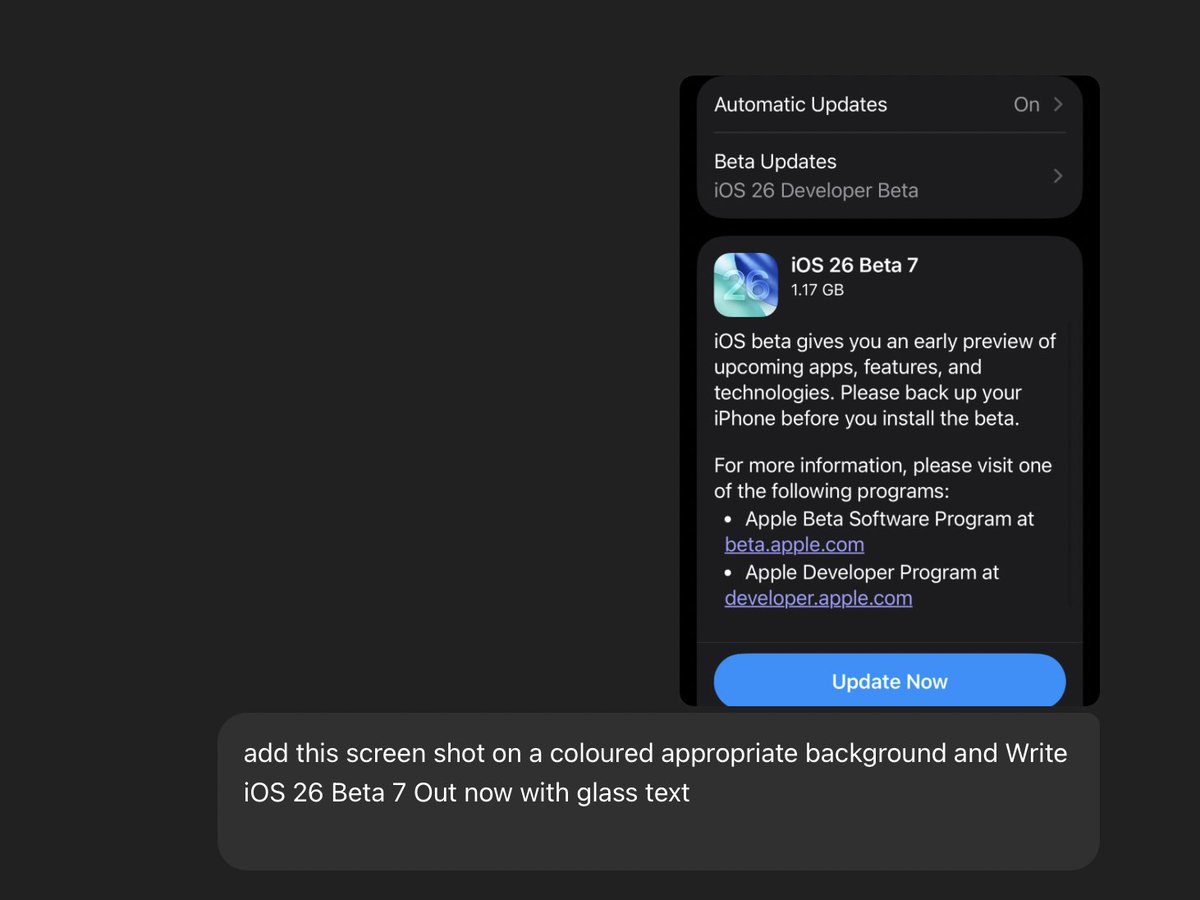Screen dimensions: 1200x900
Task: Open the developer.apple.com link
Action: click(818, 598)
